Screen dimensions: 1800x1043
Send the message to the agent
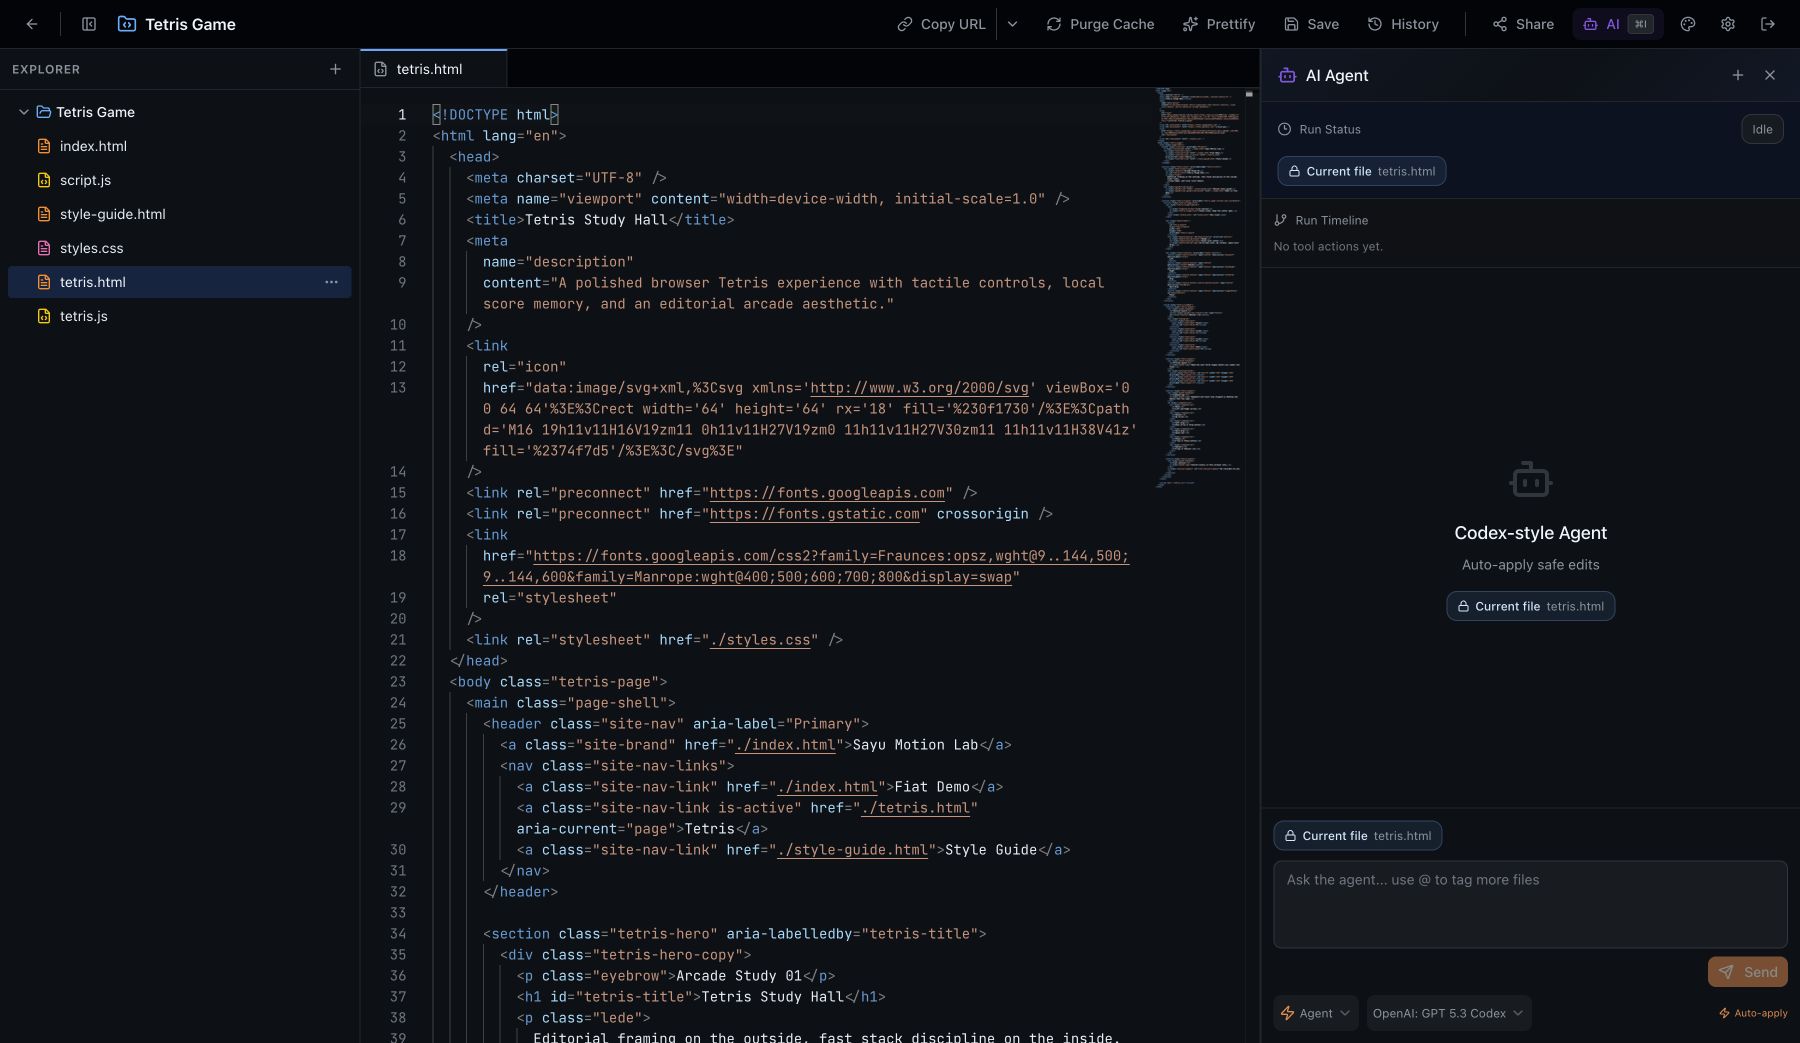point(1747,972)
